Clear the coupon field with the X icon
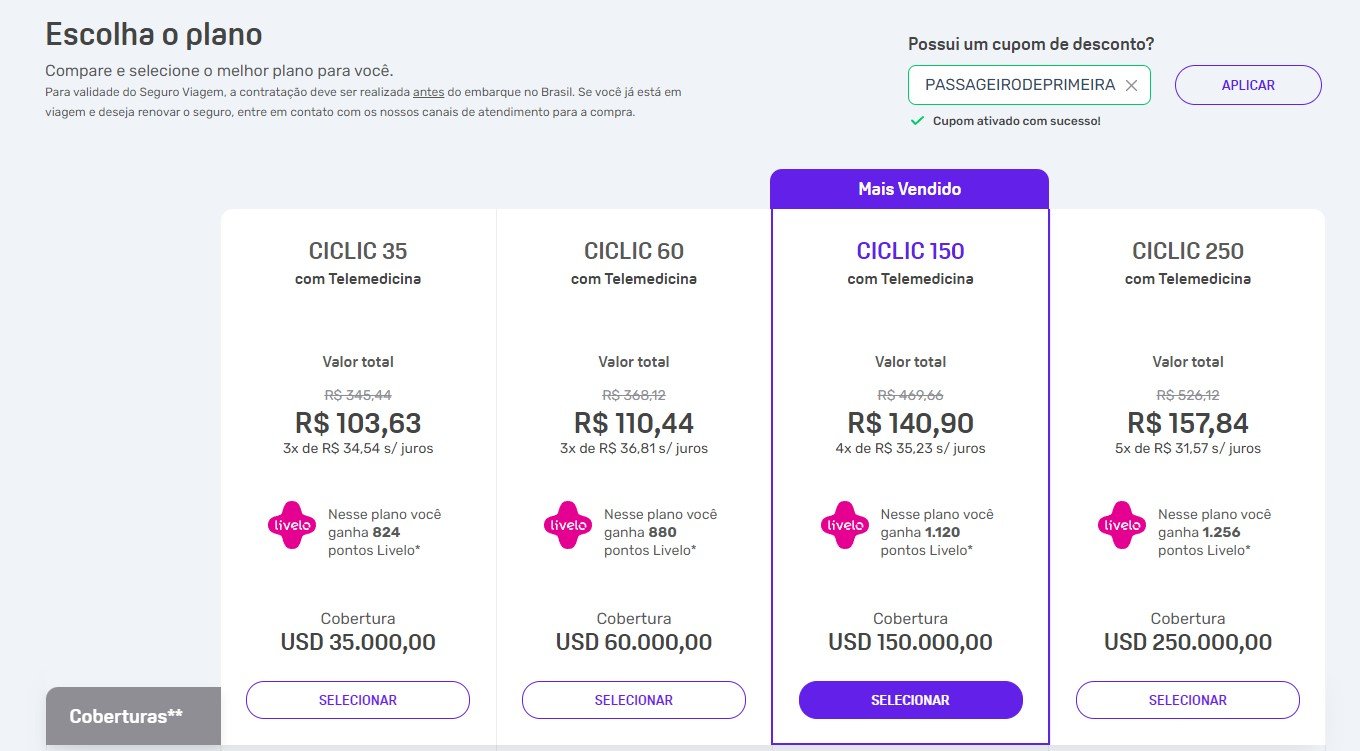This screenshot has height=751, width=1360. coord(1131,85)
